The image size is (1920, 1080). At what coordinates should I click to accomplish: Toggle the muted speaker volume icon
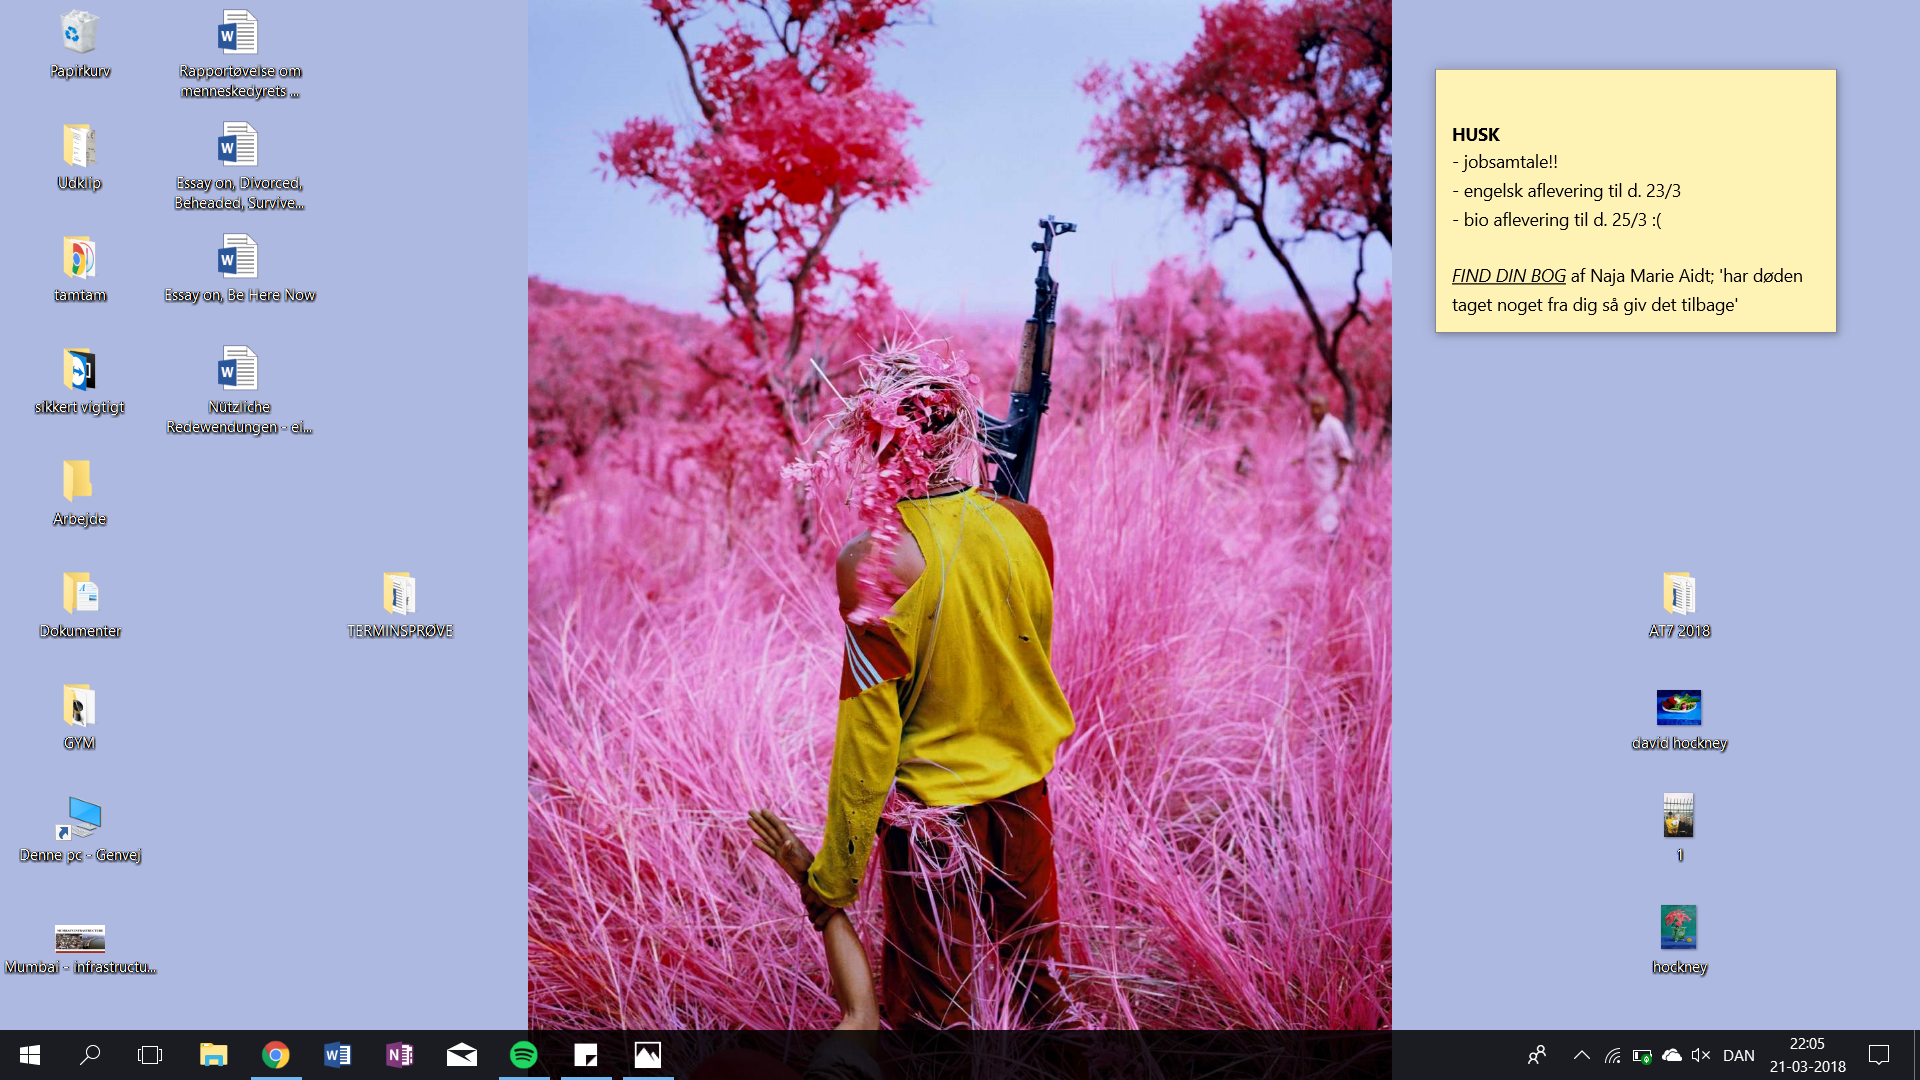[1700, 1055]
